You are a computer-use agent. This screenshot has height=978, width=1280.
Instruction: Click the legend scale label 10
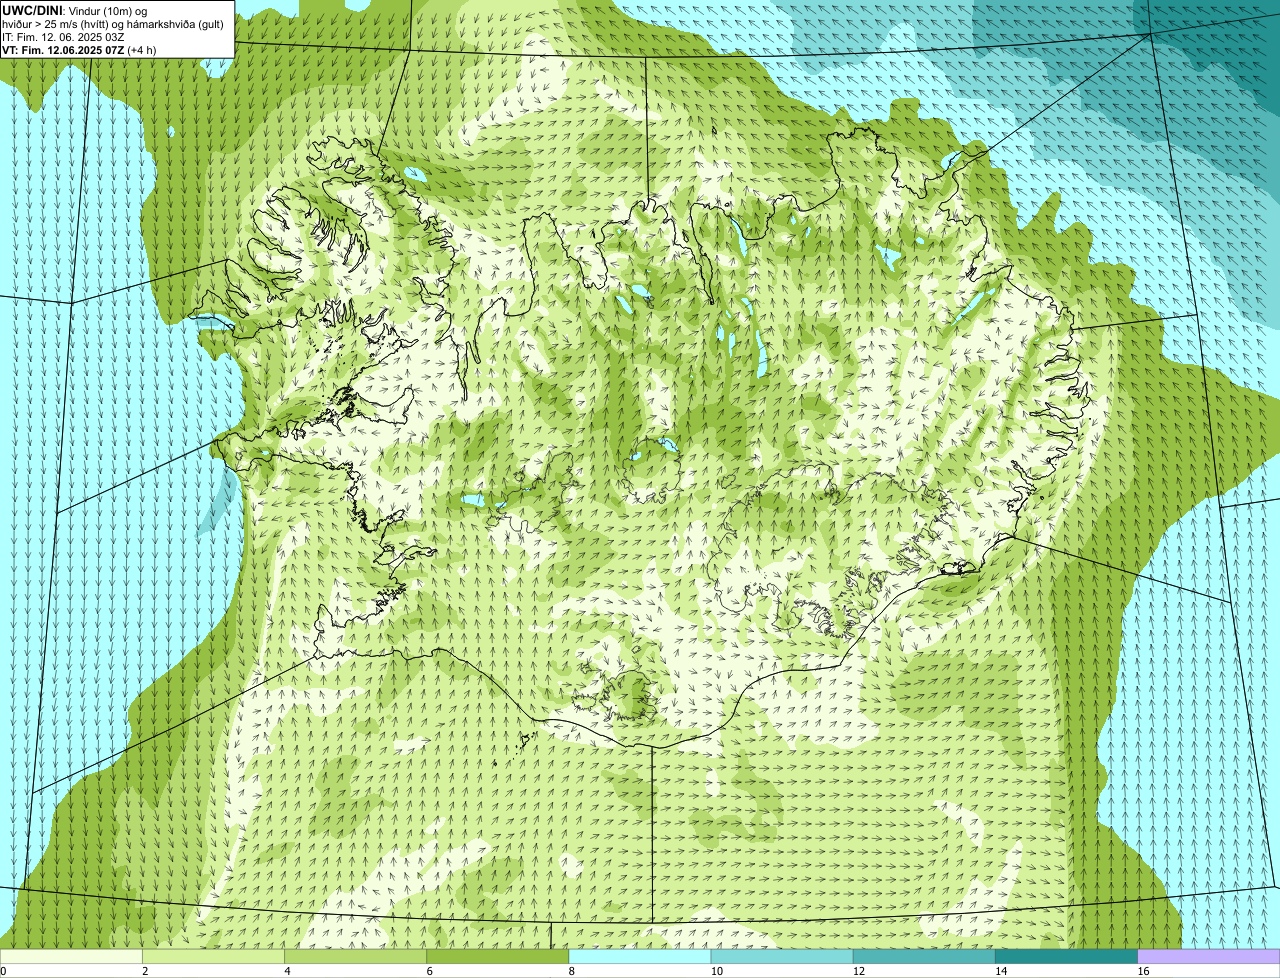pyautogui.click(x=716, y=971)
